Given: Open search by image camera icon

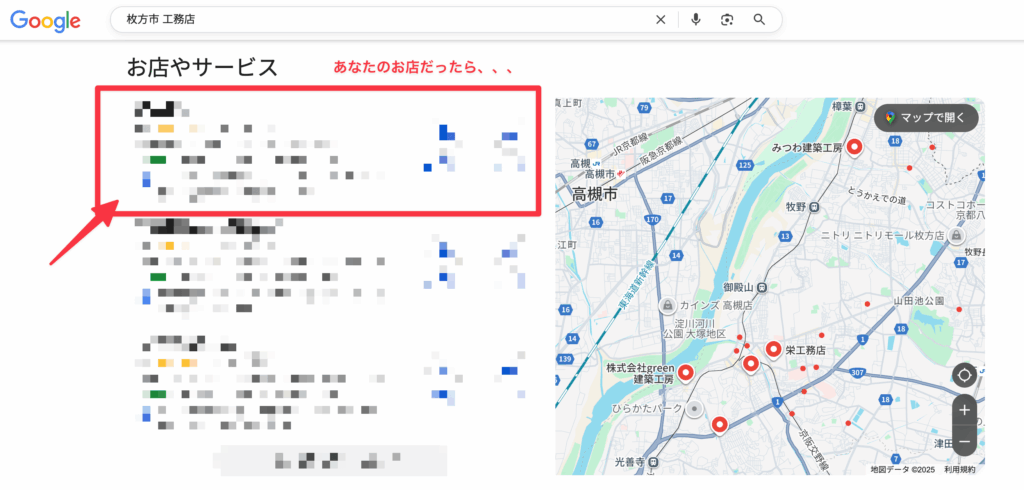Looking at the screenshot, I should point(727,20).
